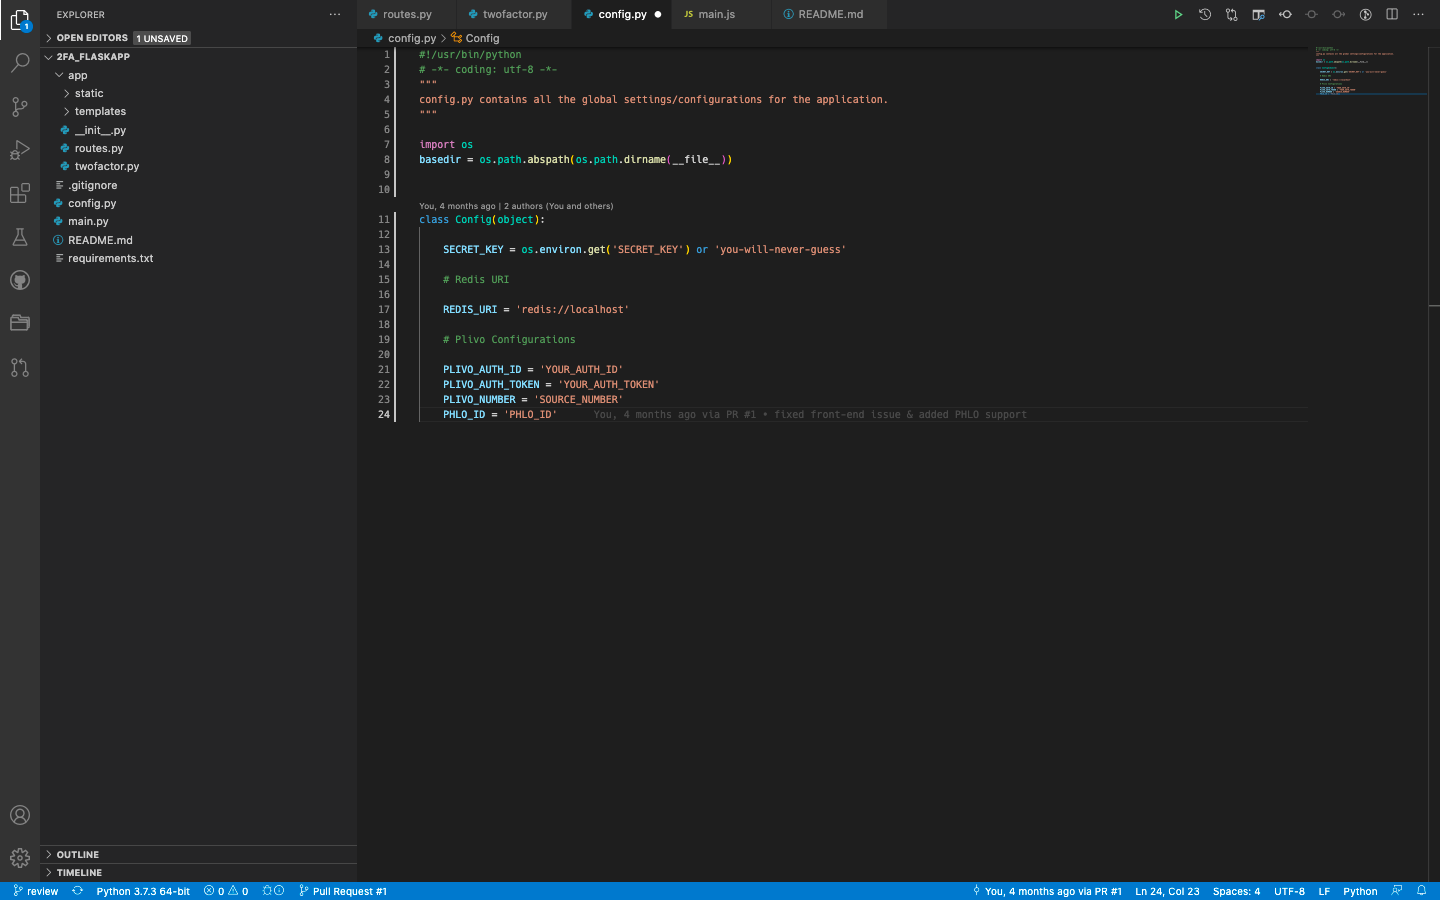
Task: Expand the static folder
Action: click(x=88, y=93)
